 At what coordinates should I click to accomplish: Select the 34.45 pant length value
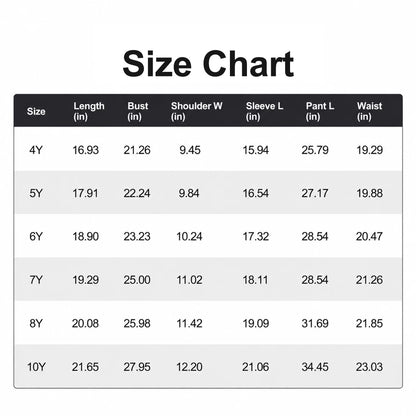pos(315,367)
